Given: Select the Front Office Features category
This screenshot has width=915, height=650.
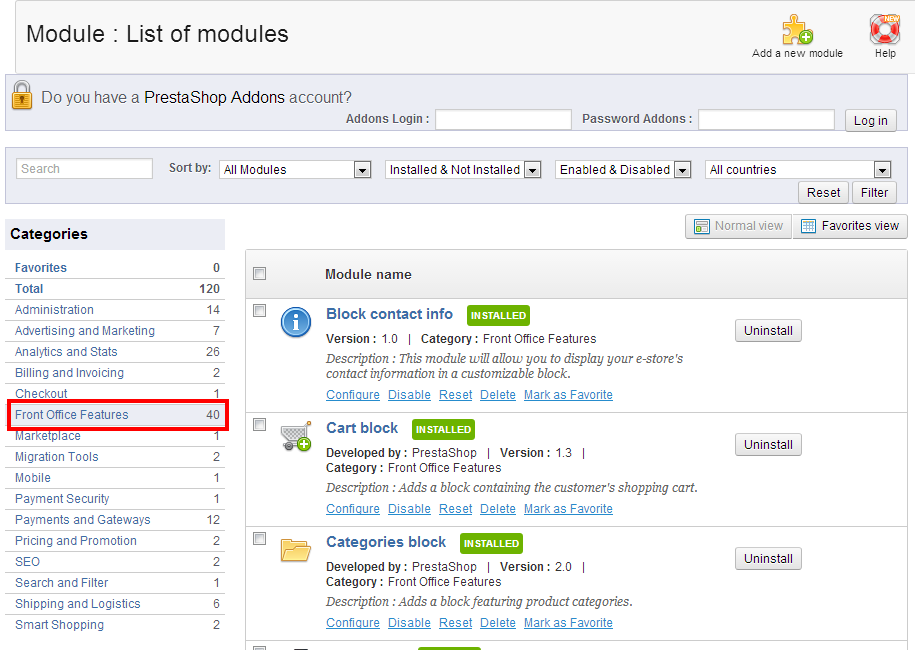Looking at the screenshot, I should click(x=72, y=415).
